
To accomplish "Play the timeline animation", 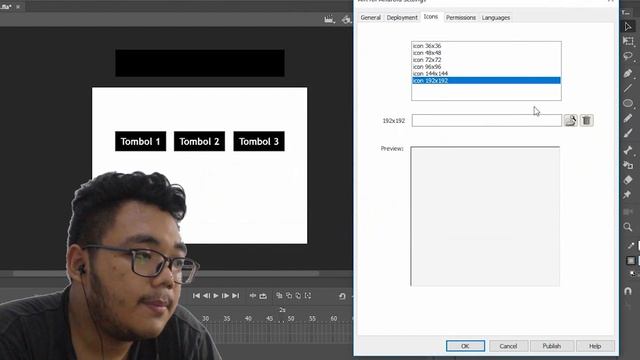I will click(x=216, y=296).
